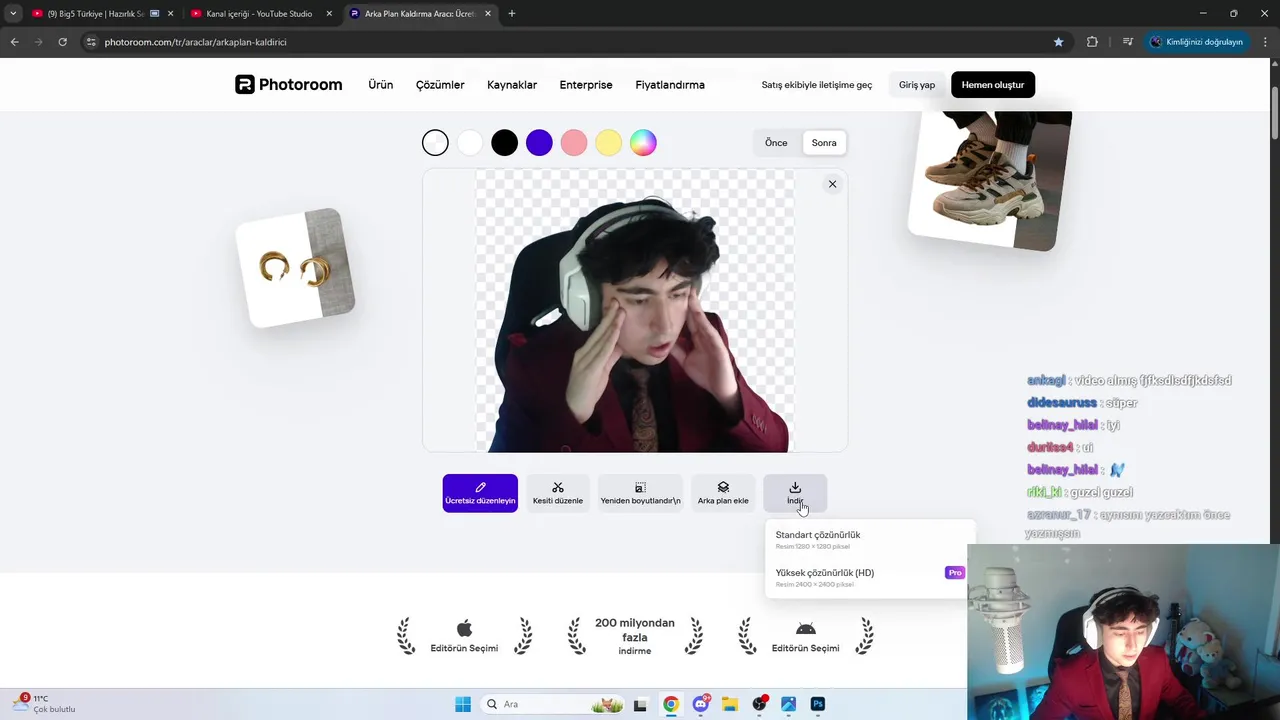Screen dimensions: 1280x720
Task: Select the pink background swatch
Action: pos(574,143)
